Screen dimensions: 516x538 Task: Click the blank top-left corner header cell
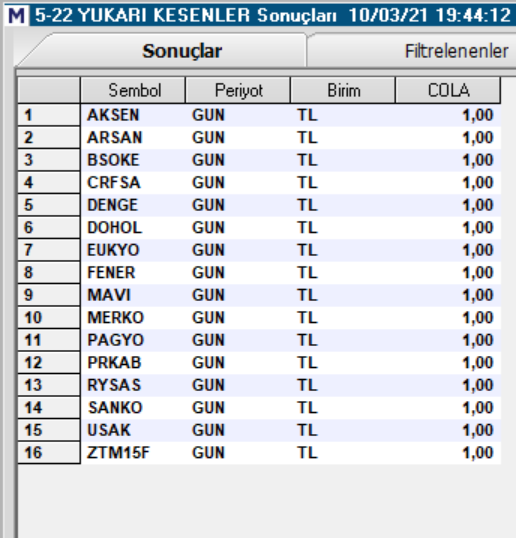point(49,90)
